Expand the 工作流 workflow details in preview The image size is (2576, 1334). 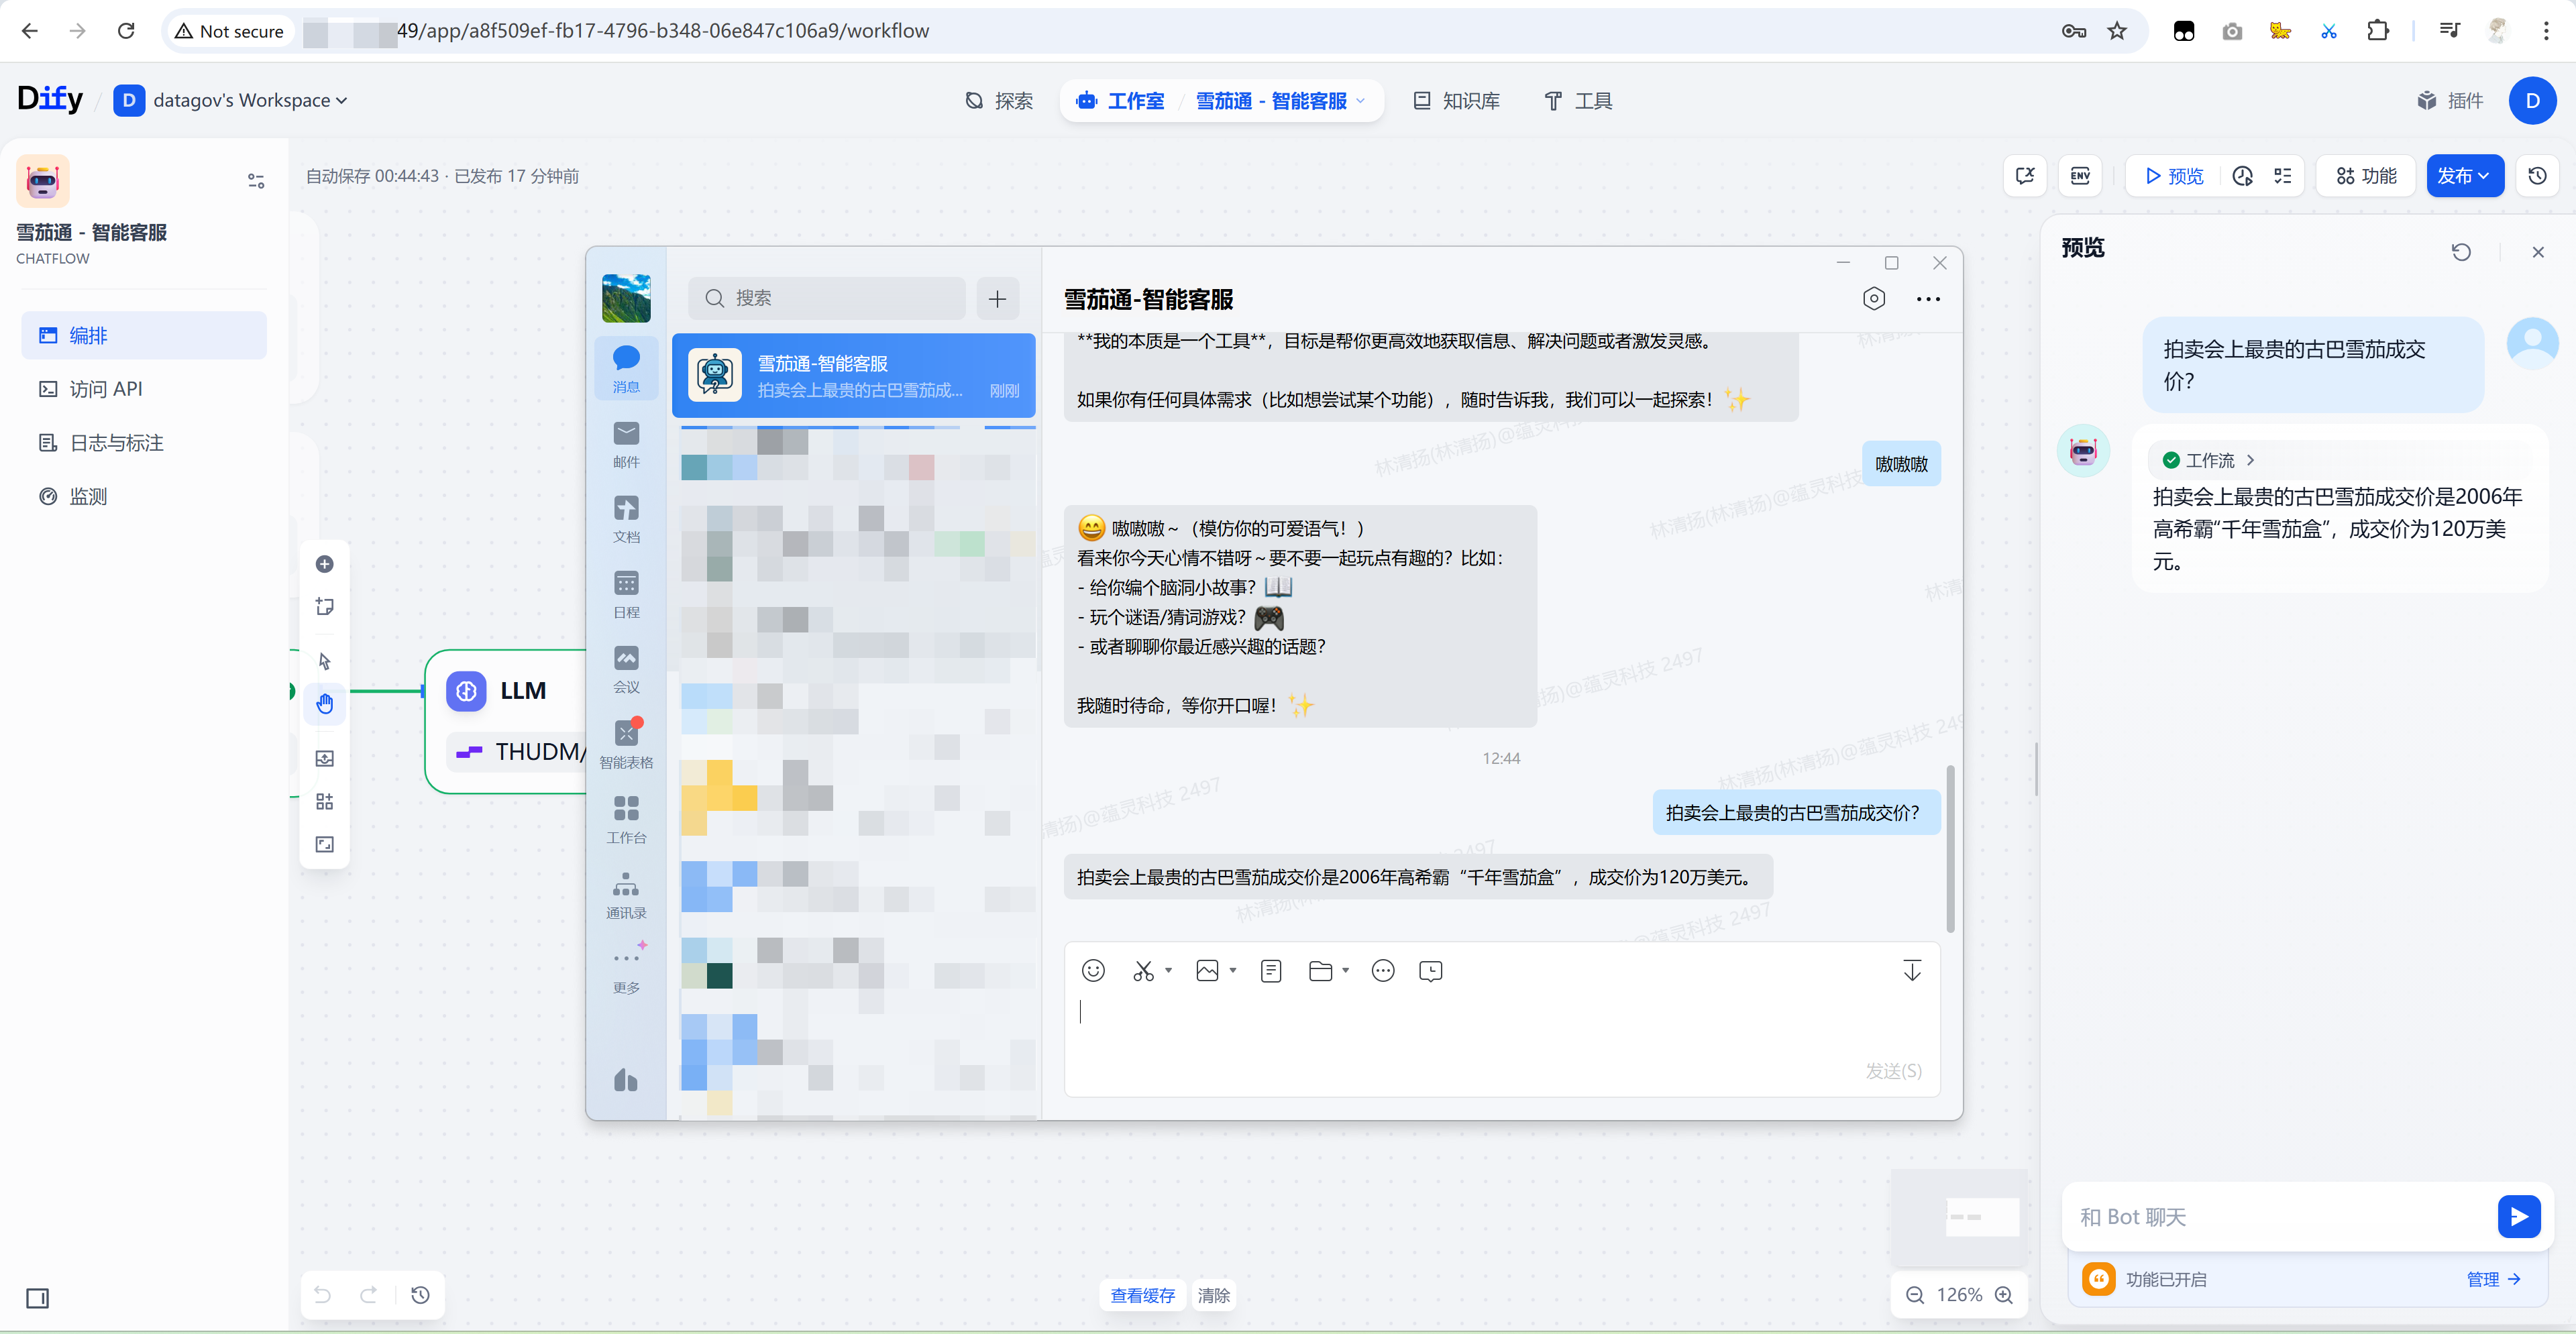(x=2208, y=460)
